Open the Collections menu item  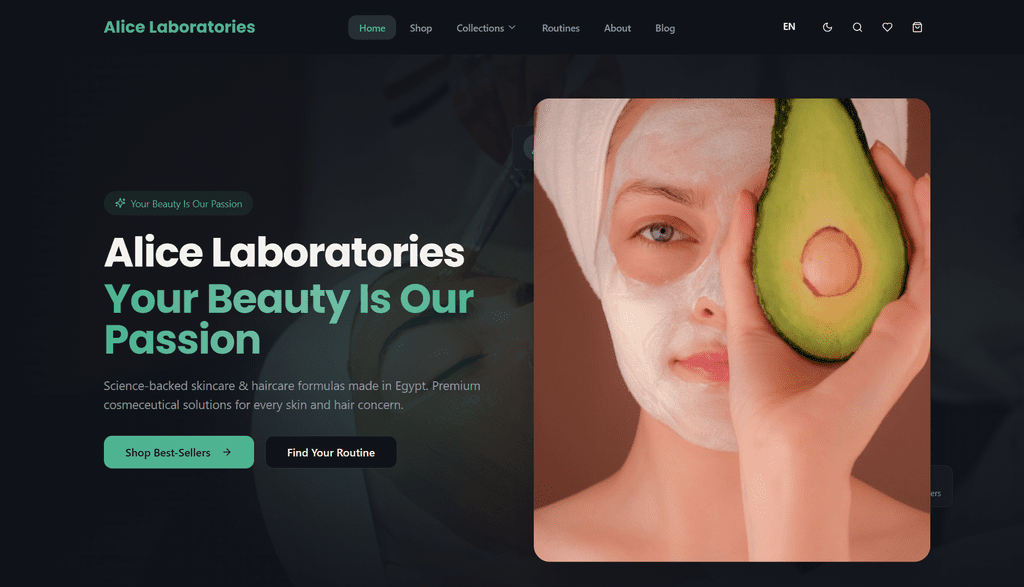coord(486,28)
